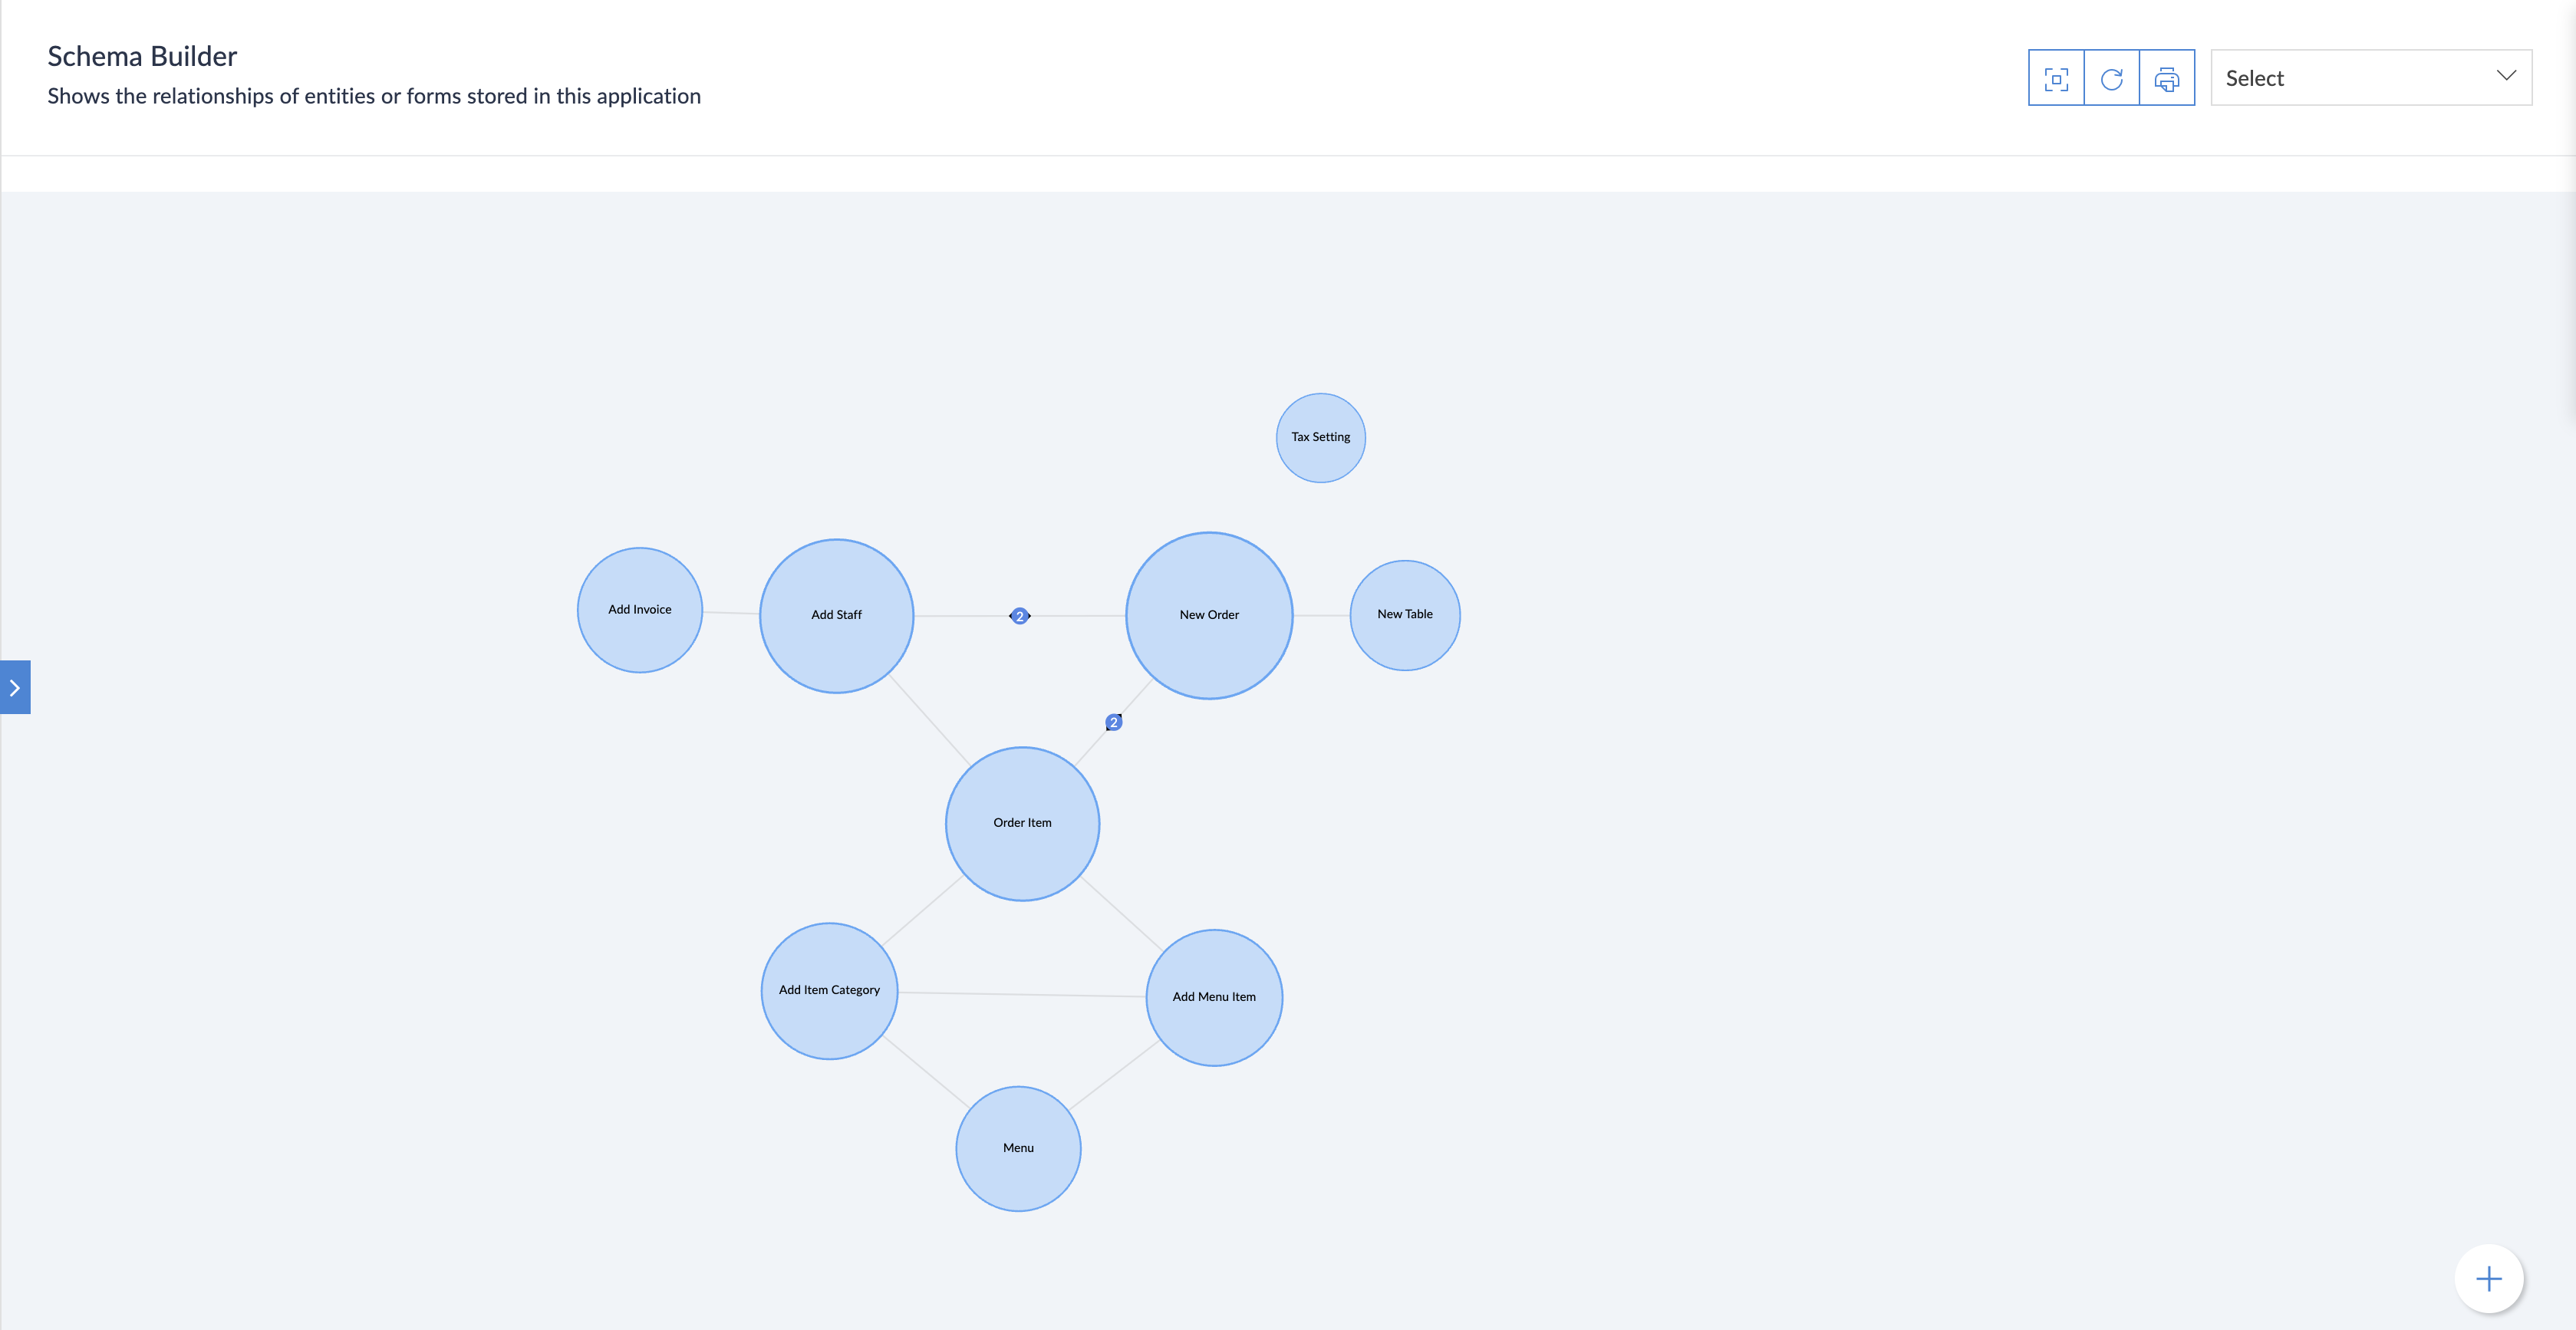
Task: Click the dropdown chevron arrow
Action: [x=2505, y=76]
